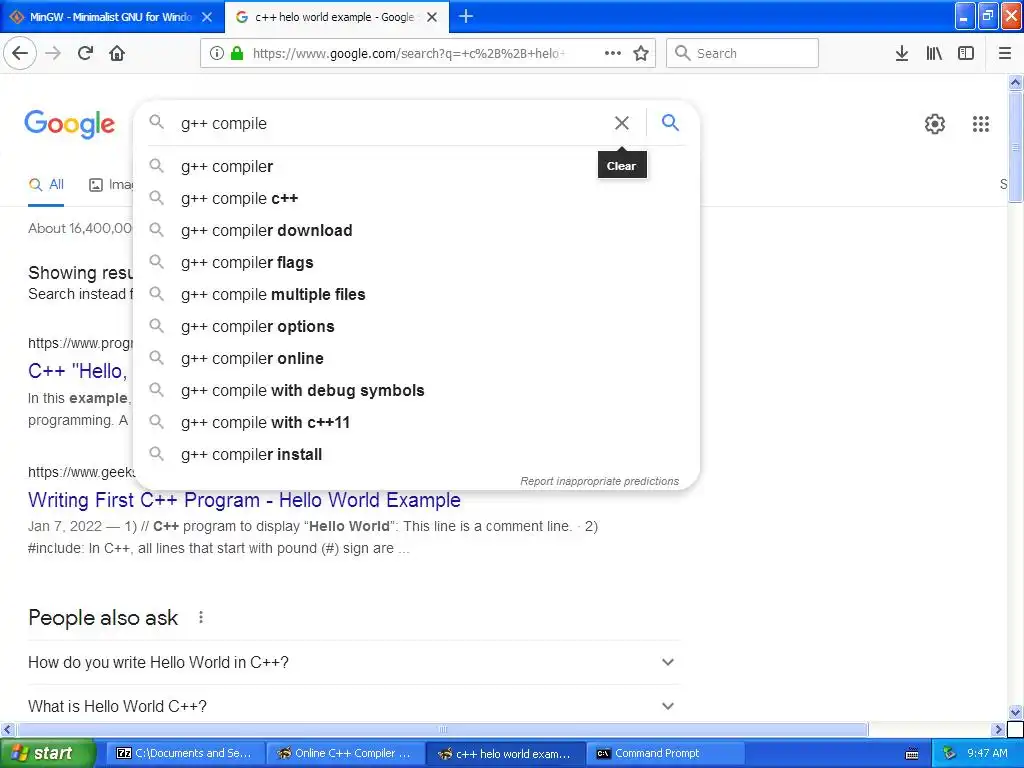Go back using the browser back arrow
The image size is (1024, 768).
20,53
